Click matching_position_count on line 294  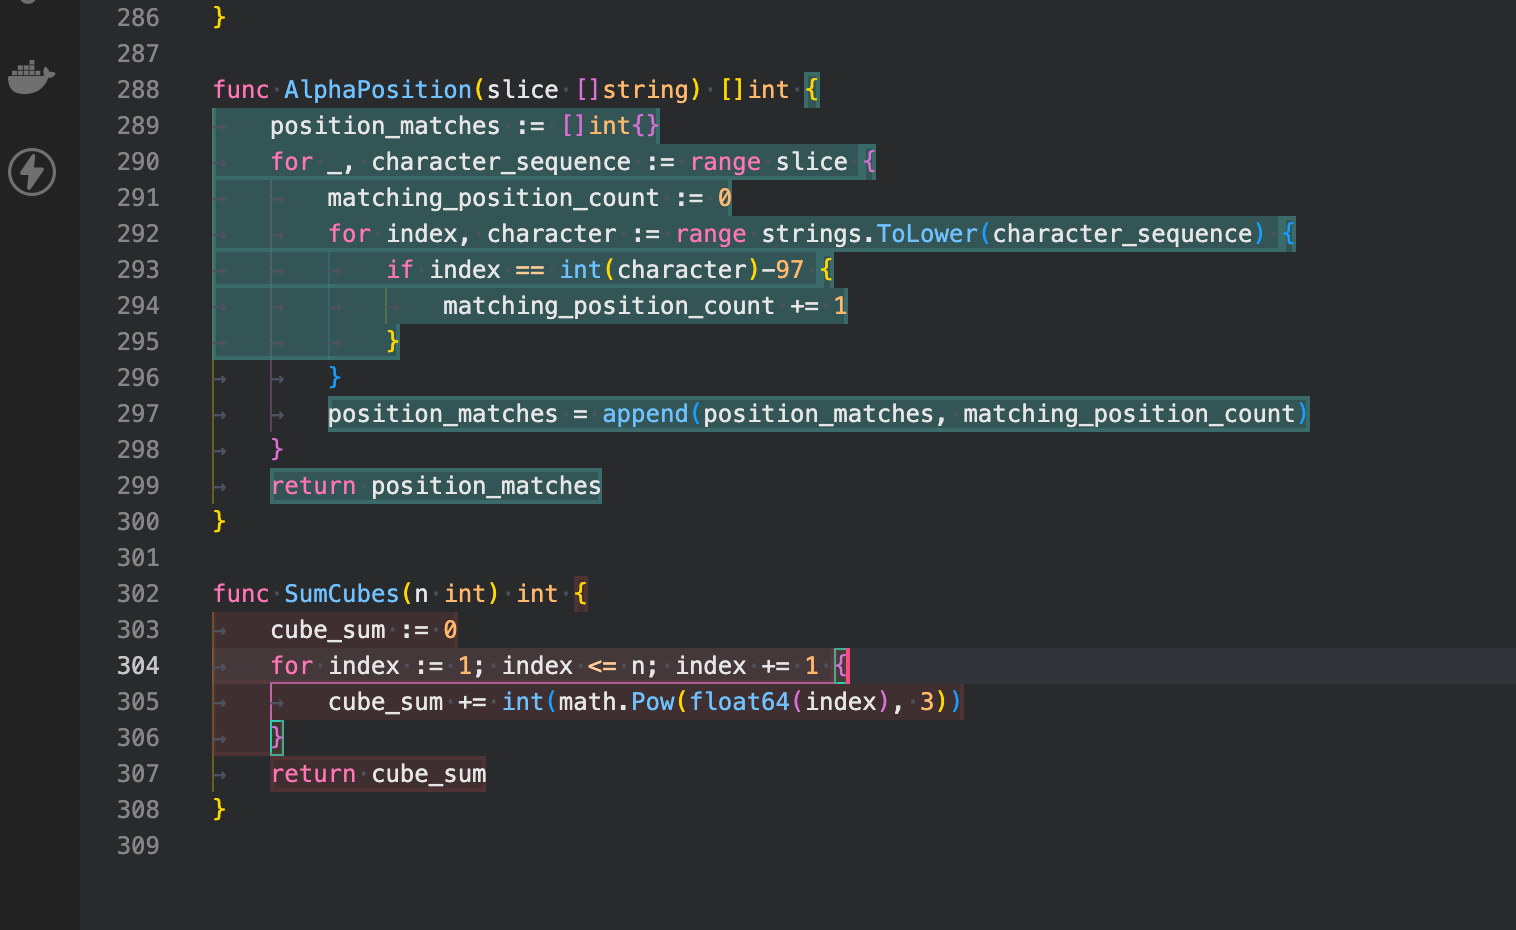608,306
